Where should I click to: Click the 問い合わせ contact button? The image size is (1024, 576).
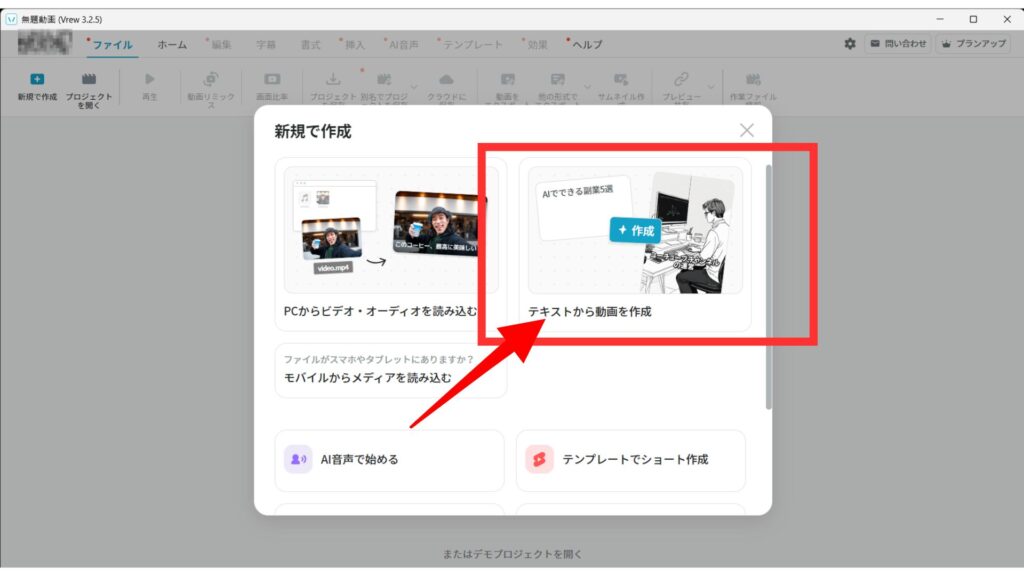(897, 44)
